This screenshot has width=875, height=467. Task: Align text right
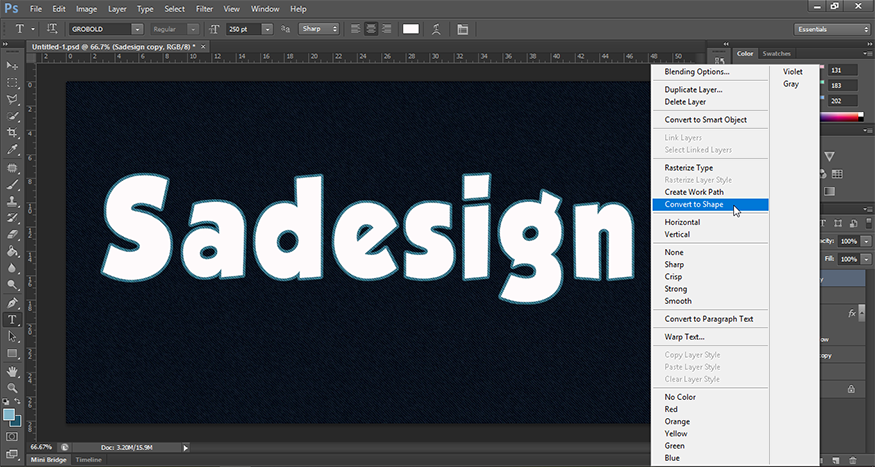pos(386,29)
